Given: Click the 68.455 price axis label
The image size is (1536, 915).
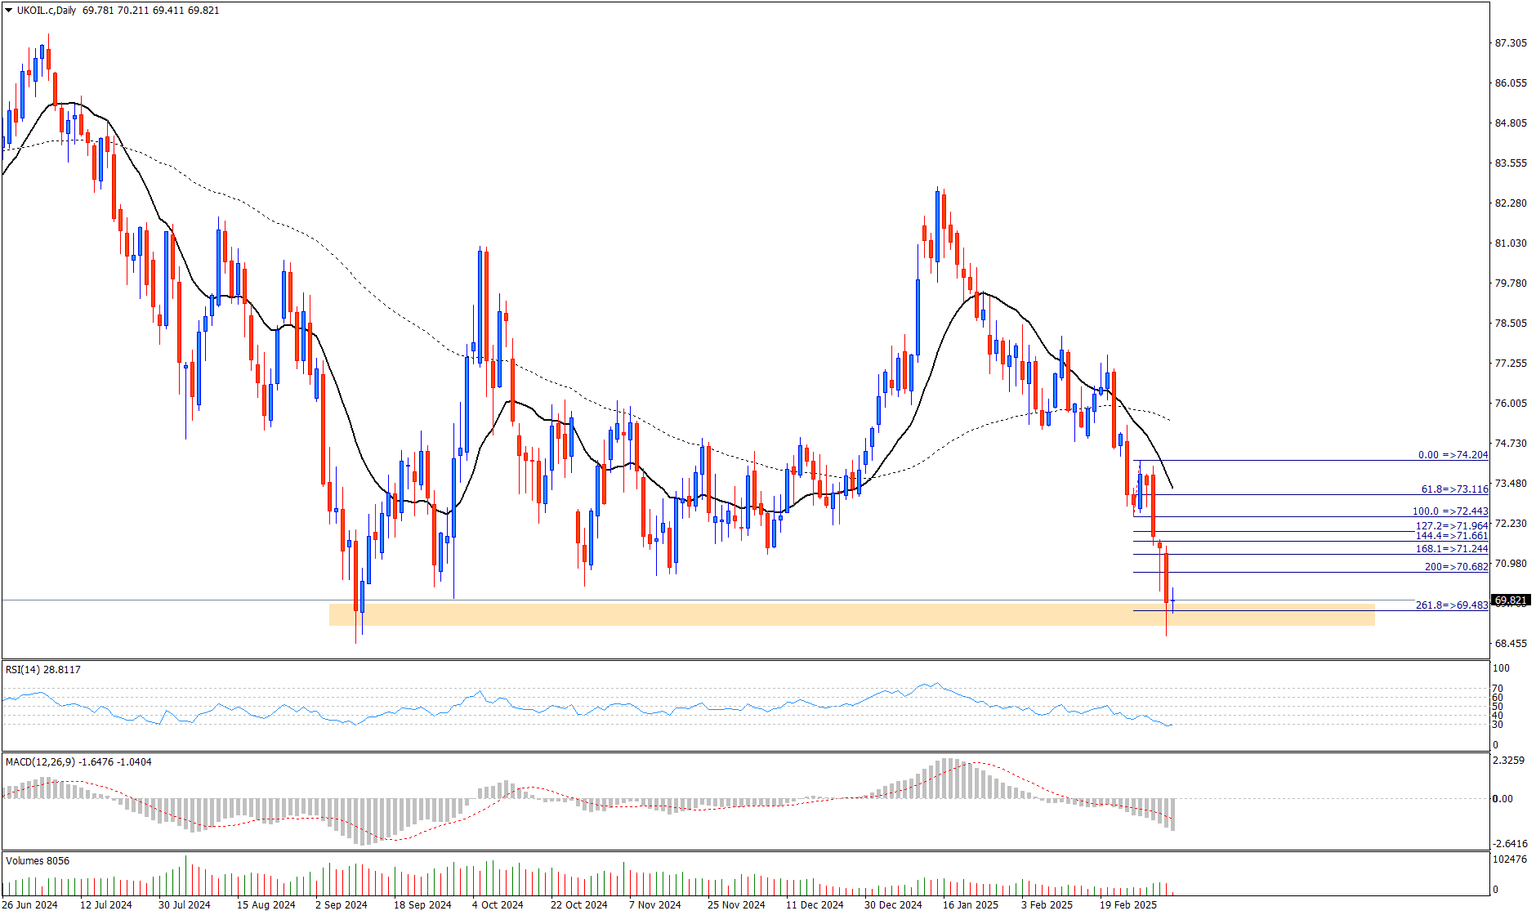Looking at the screenshot, I should pos(1510,643).
